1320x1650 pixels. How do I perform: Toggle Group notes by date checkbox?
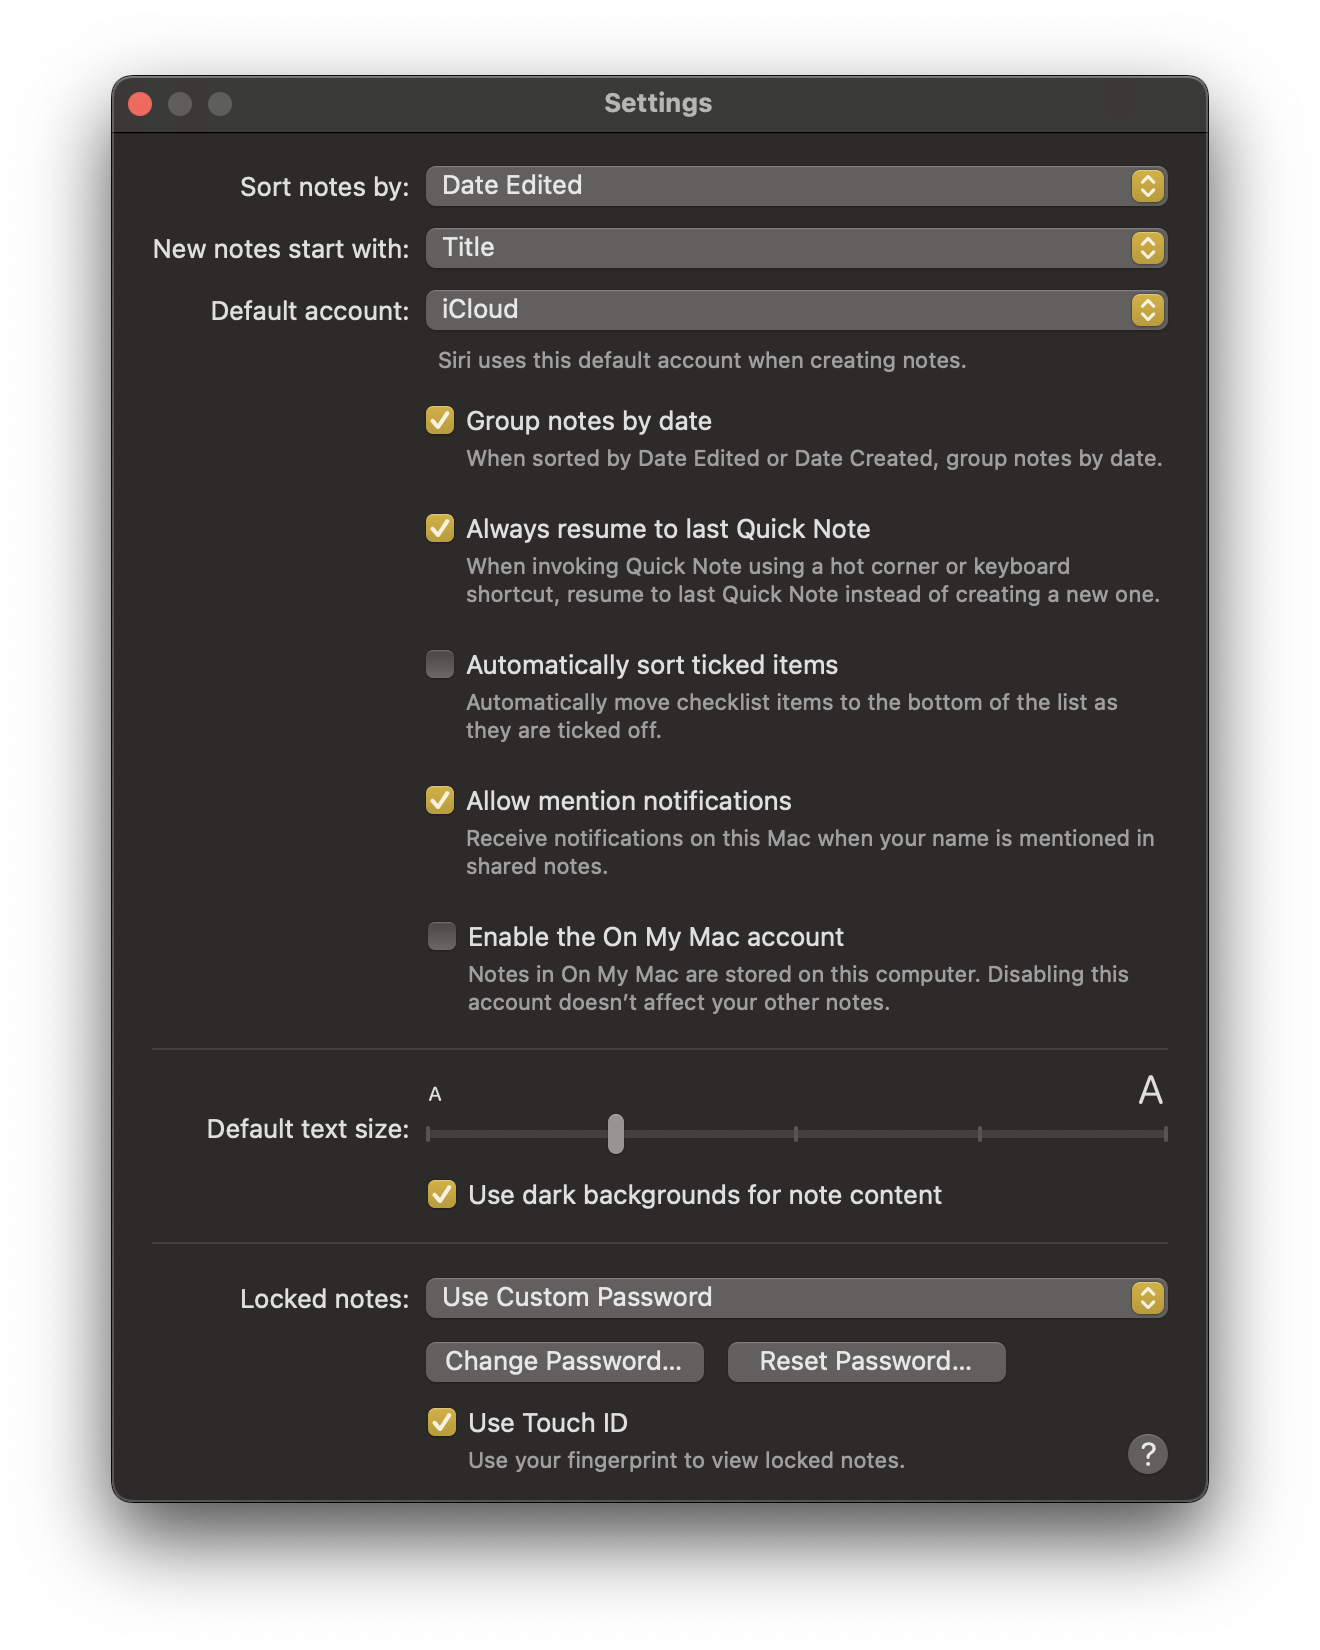pos(440,421)
